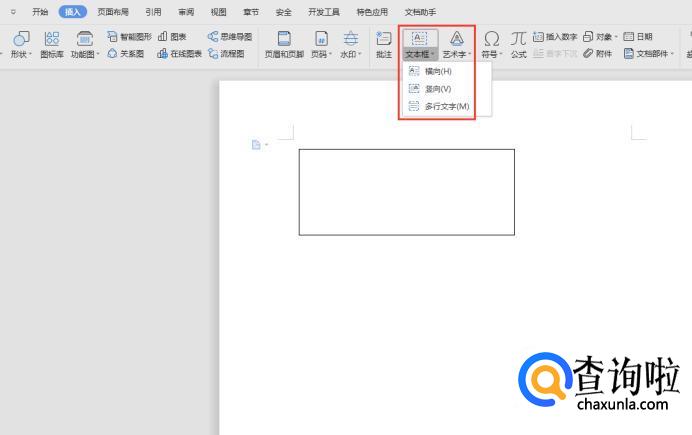Click the greyed 首字下沉 drop cap
This screenshot has width=692, height=435.
pyautogui.click(x=555, y=53)
